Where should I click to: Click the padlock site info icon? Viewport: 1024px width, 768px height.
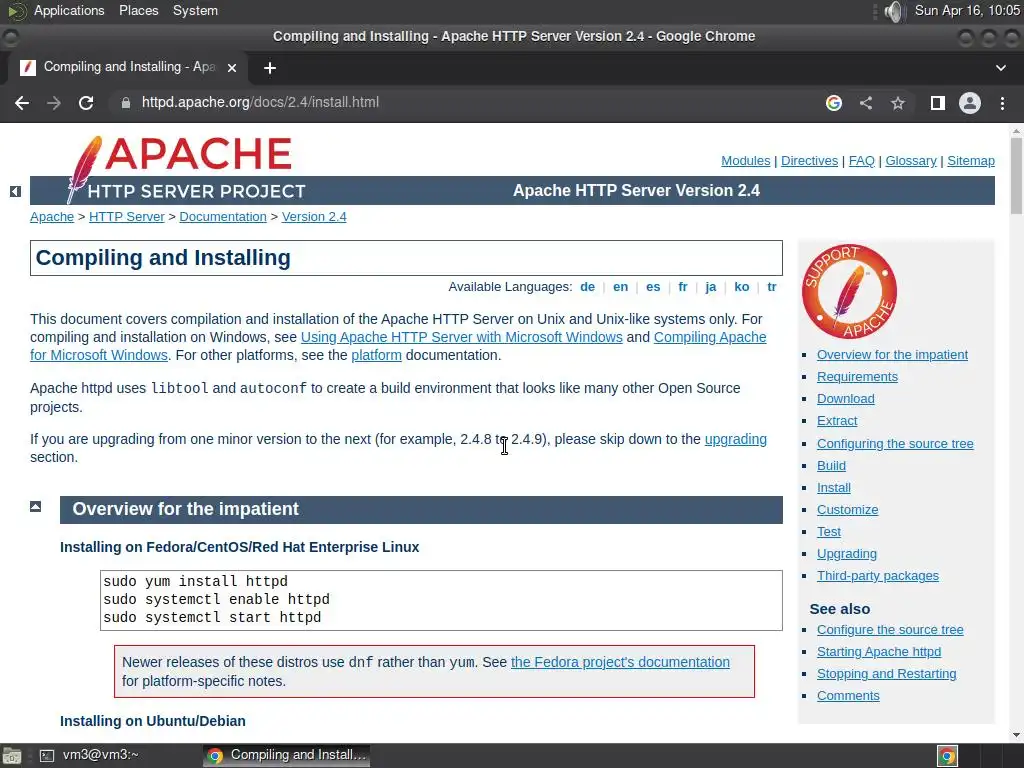click(126, 103)
